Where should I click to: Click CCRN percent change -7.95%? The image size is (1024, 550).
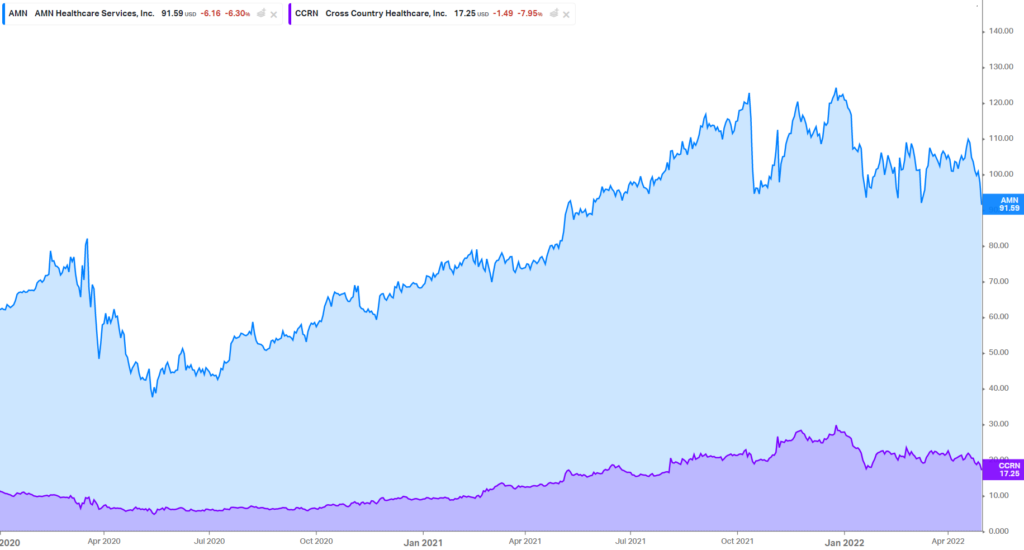[530, 13]
